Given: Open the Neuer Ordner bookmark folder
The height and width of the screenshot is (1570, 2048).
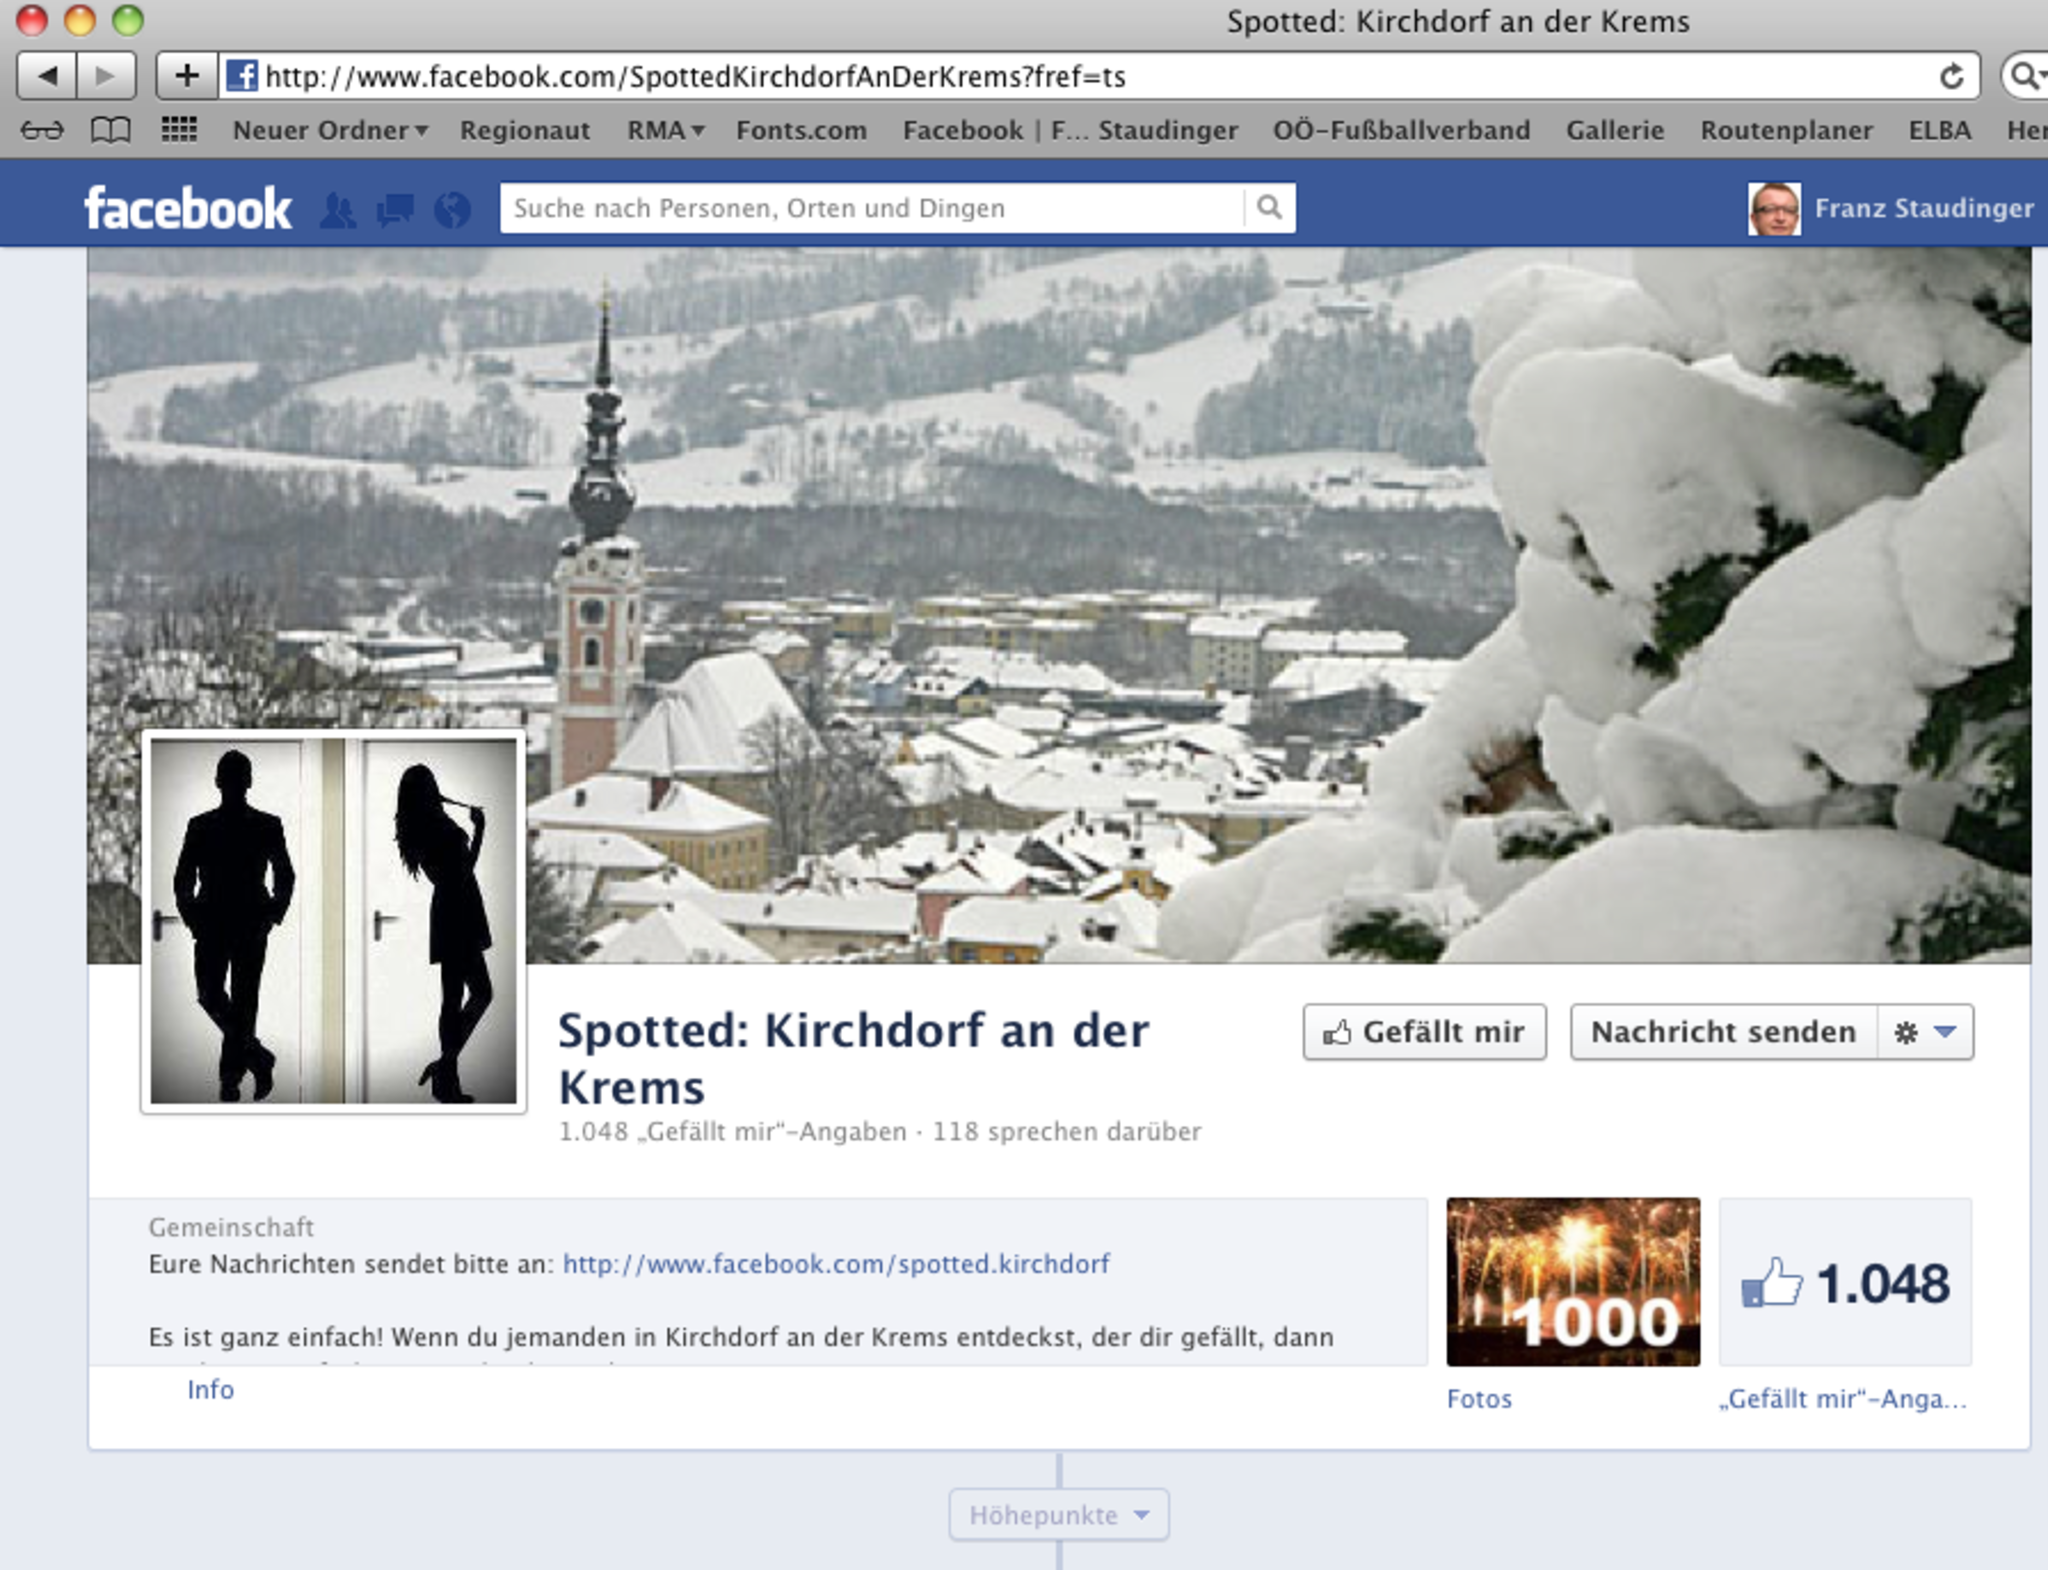Looking at the screenshot, I should coord(330,131).
